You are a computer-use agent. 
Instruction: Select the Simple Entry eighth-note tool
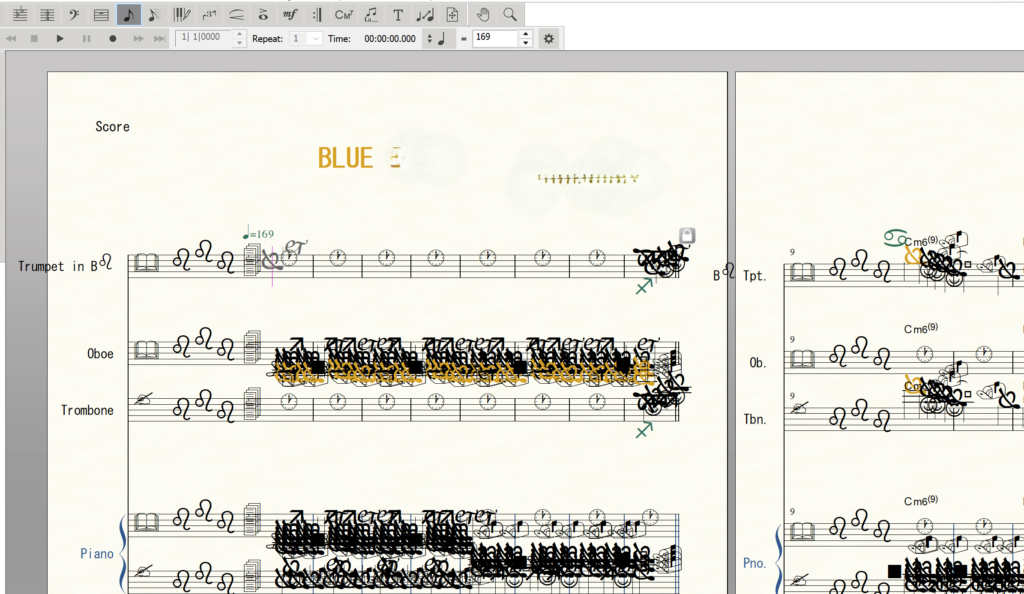tap(129, 14)
